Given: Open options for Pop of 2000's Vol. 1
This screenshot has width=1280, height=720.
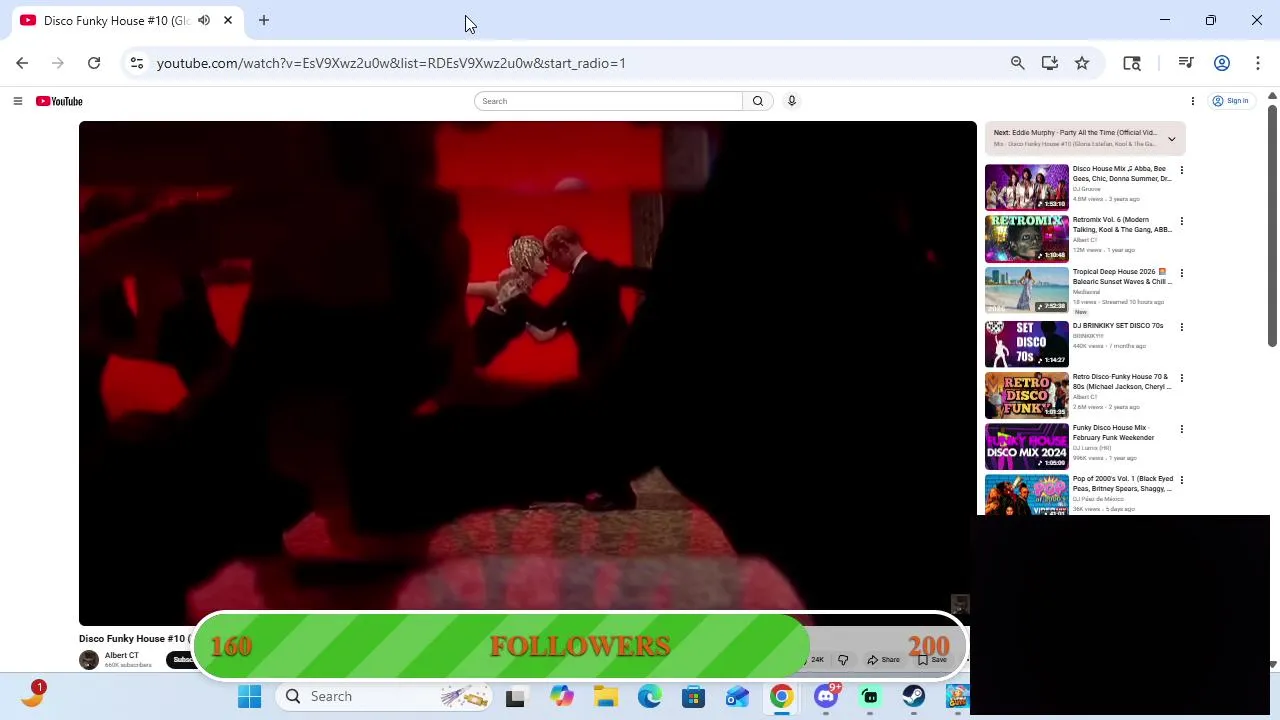Looking at the screenshot, I should click(x=1181, y=480).
